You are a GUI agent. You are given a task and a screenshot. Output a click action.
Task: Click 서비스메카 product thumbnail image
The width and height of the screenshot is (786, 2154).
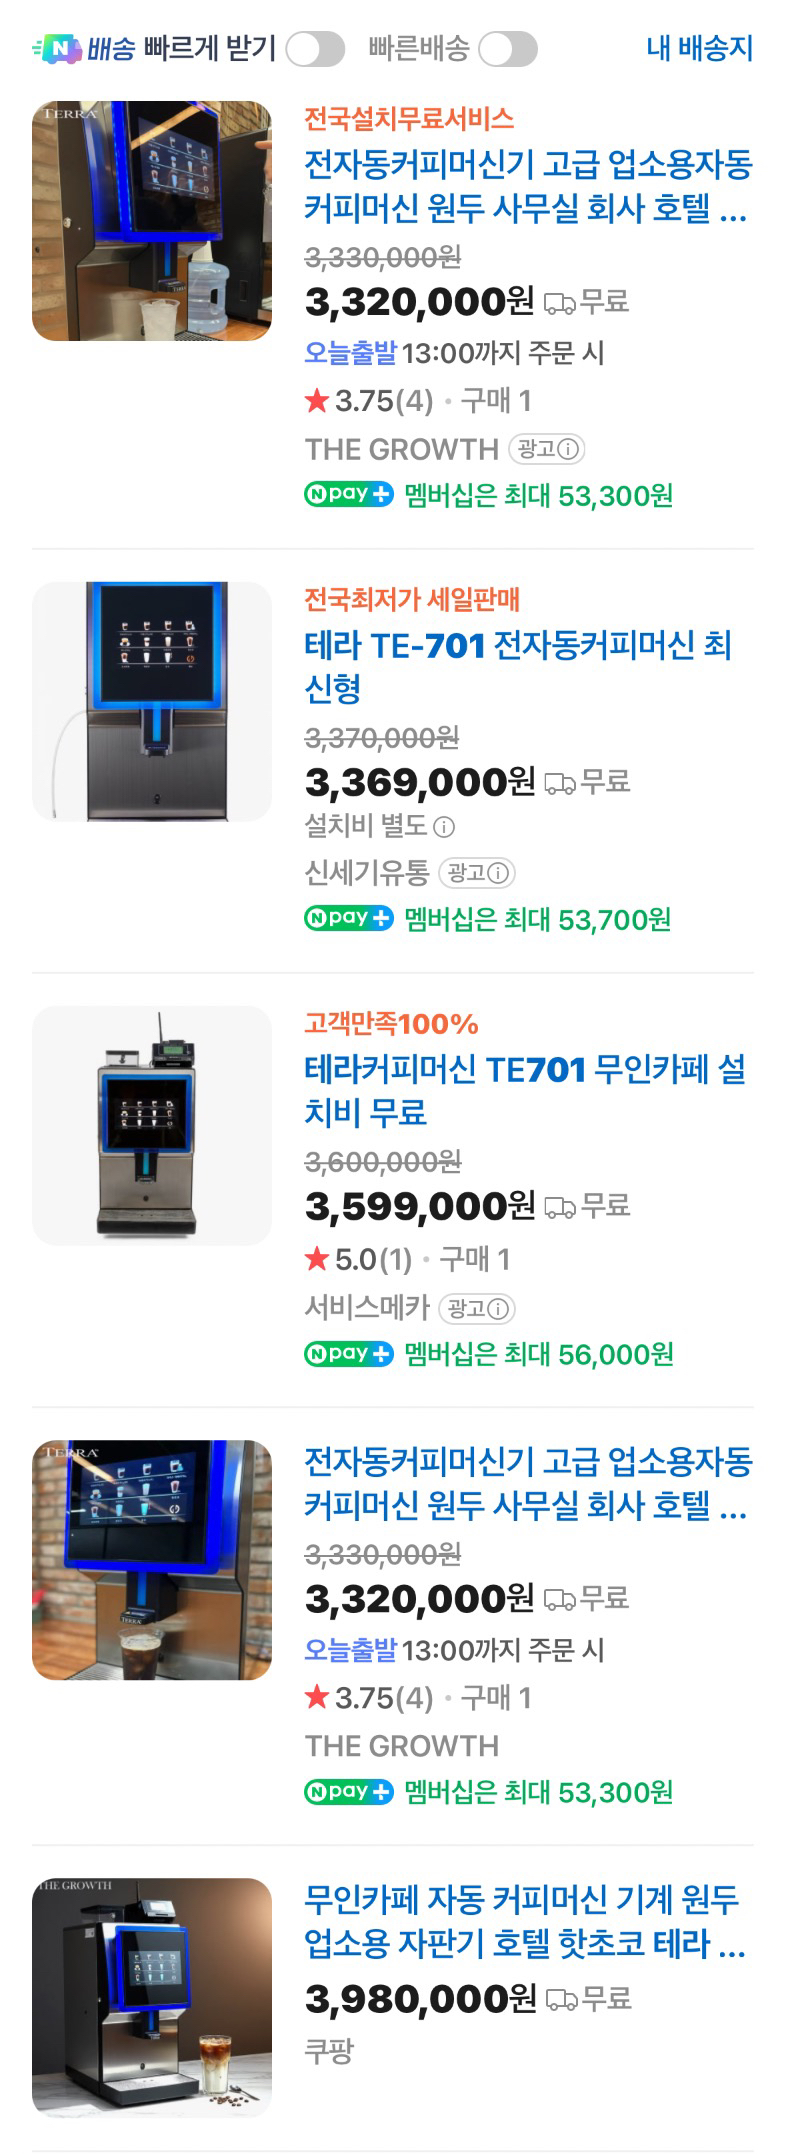tap(152, 1125)
